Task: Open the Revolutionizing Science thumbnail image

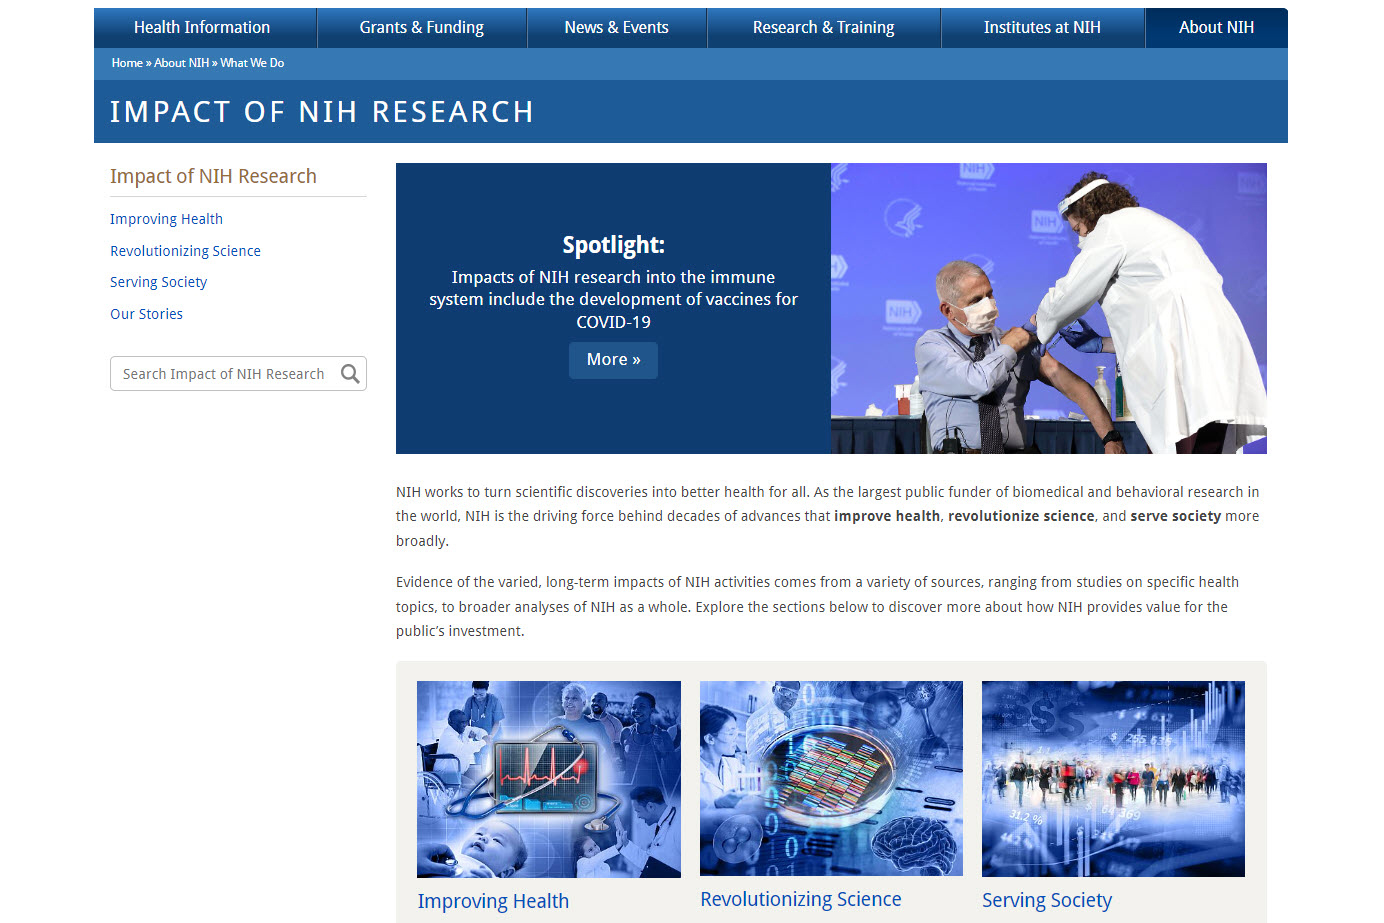Action: click(x=830, y=778)
